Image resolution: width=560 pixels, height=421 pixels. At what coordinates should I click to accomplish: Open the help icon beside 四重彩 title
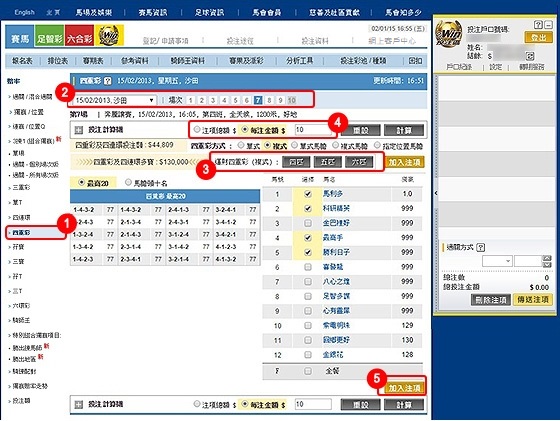(108, 81)
